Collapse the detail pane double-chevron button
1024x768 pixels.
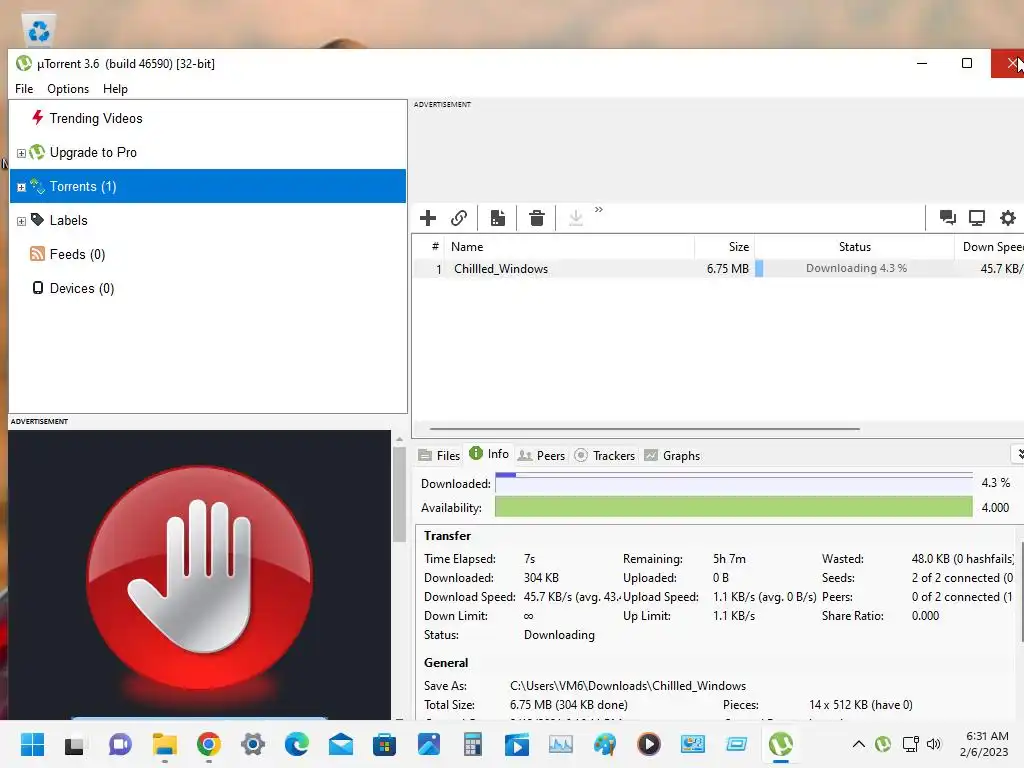point(1019,454)
